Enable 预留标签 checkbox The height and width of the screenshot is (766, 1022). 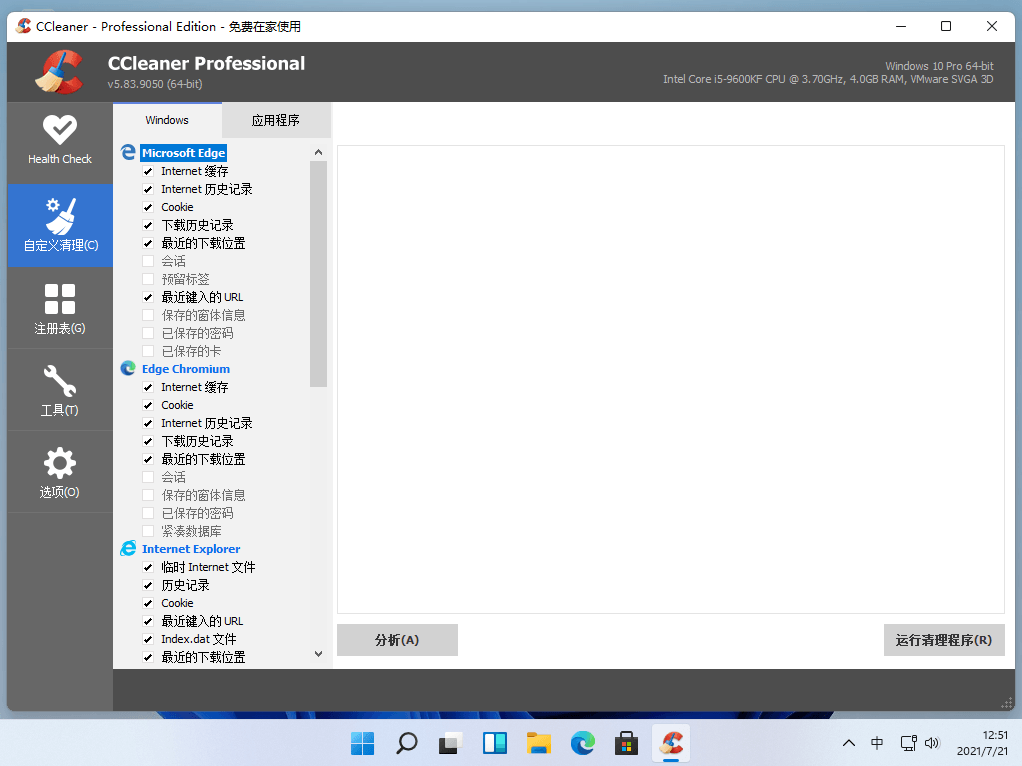[x=148, y=279]
